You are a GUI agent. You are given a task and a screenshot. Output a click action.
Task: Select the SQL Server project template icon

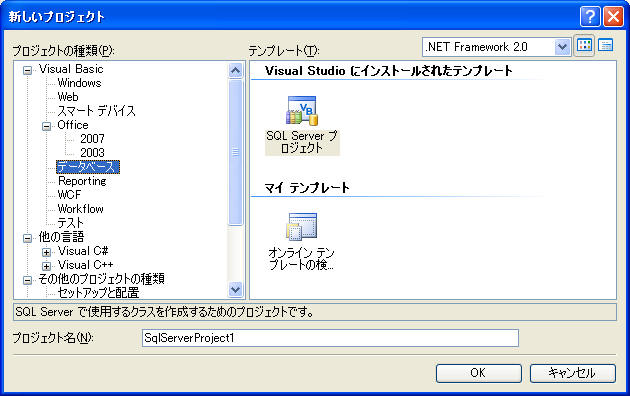tap(302, 110)
